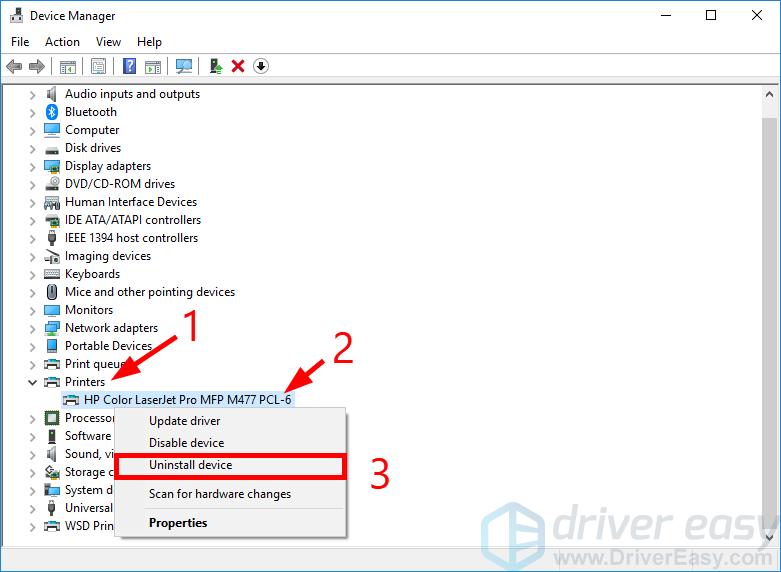Click the Imaging devices camera icon
Viewport: 781px width, 572px height.
pyautogui.click(x=52, y=256)
